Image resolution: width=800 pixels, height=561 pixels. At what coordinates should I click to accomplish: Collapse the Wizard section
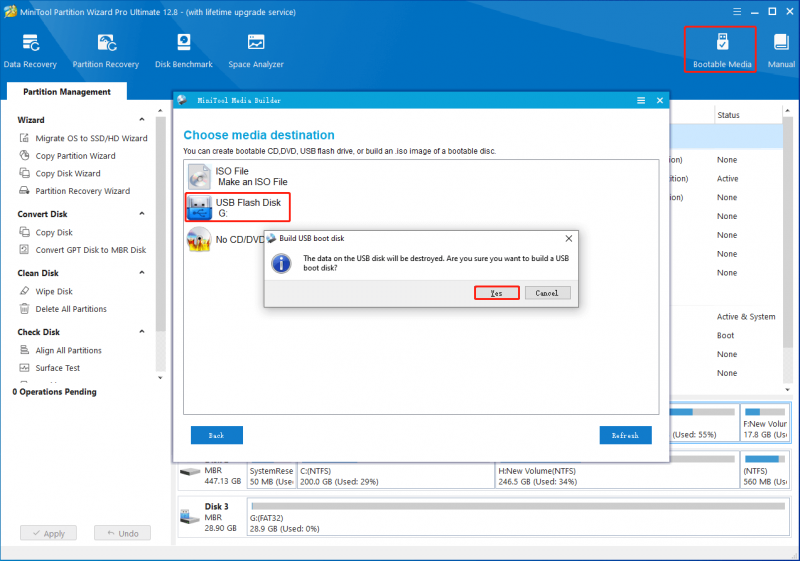[x=142, y=119]
